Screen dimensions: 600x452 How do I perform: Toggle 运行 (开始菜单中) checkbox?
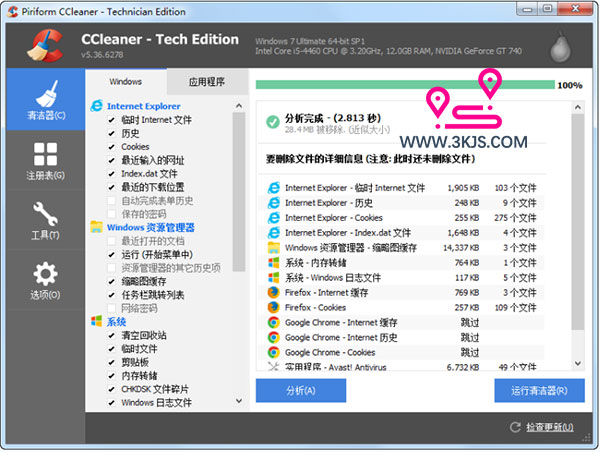[111, 254]
